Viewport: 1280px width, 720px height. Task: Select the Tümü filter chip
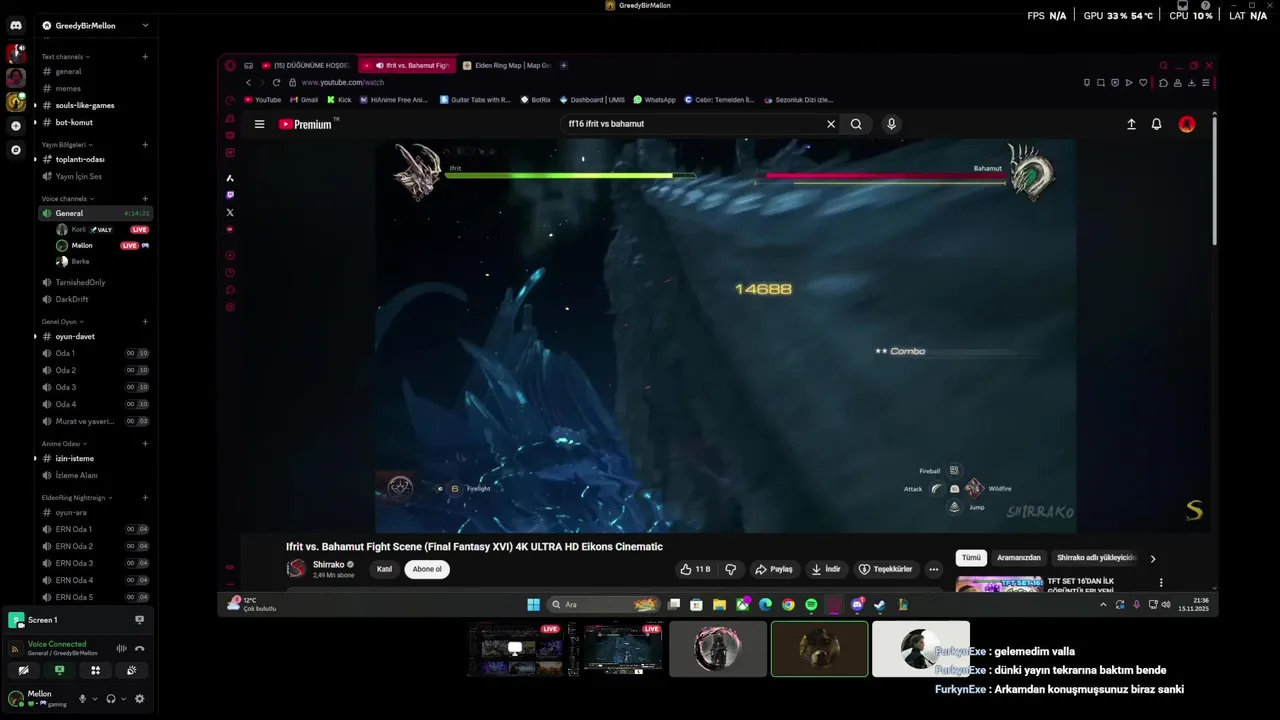click(x=971, y=558)
